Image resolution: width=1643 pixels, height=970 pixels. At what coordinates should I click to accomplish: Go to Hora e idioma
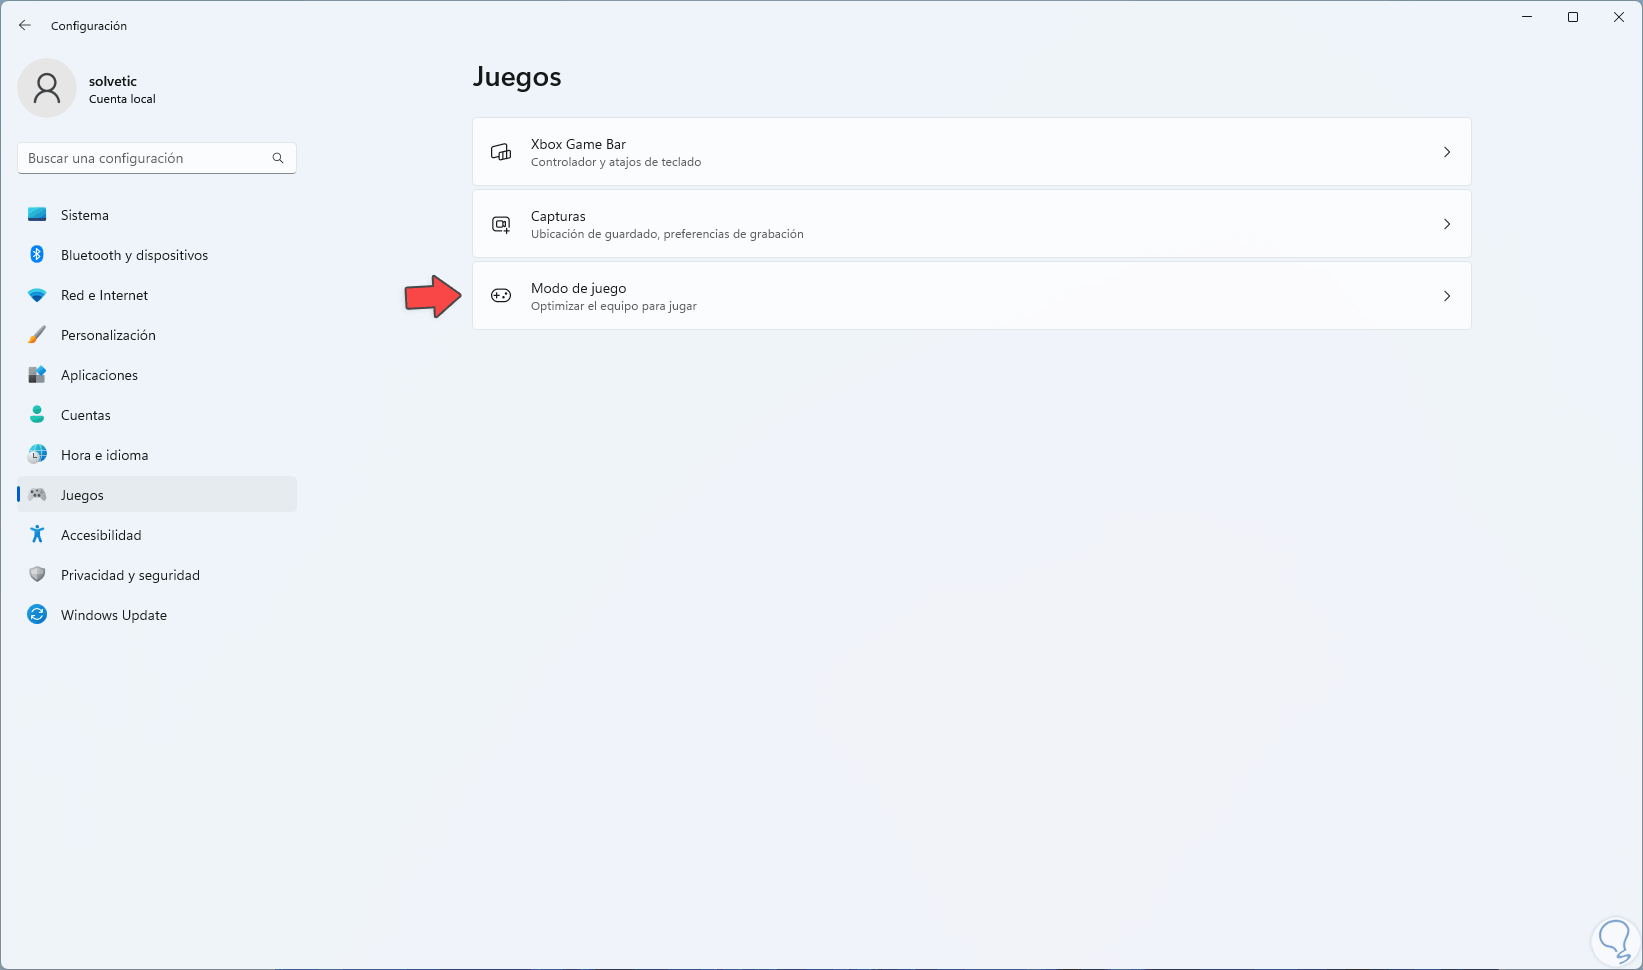coord(104,455)
